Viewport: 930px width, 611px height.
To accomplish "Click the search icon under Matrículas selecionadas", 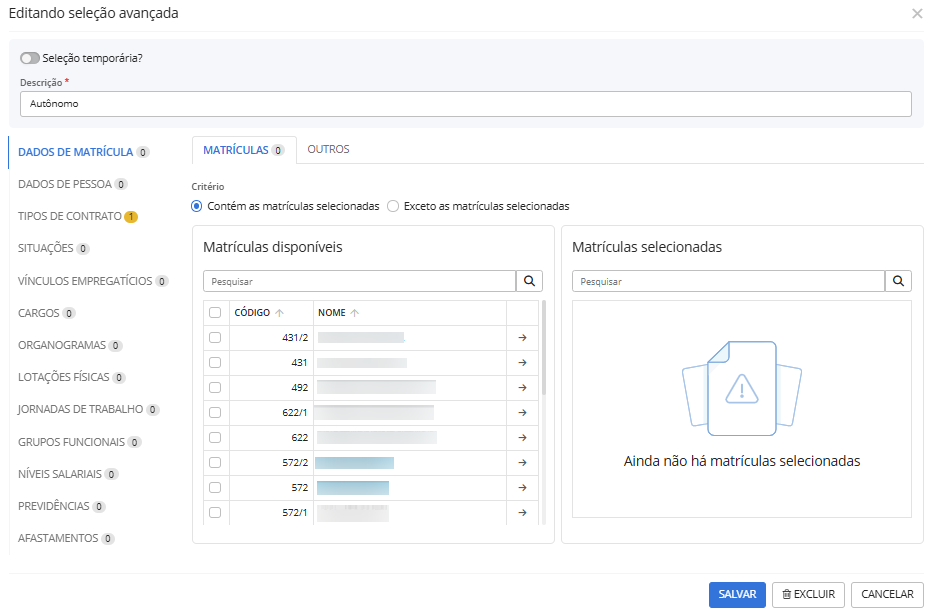I will click(x=898, y=281).
